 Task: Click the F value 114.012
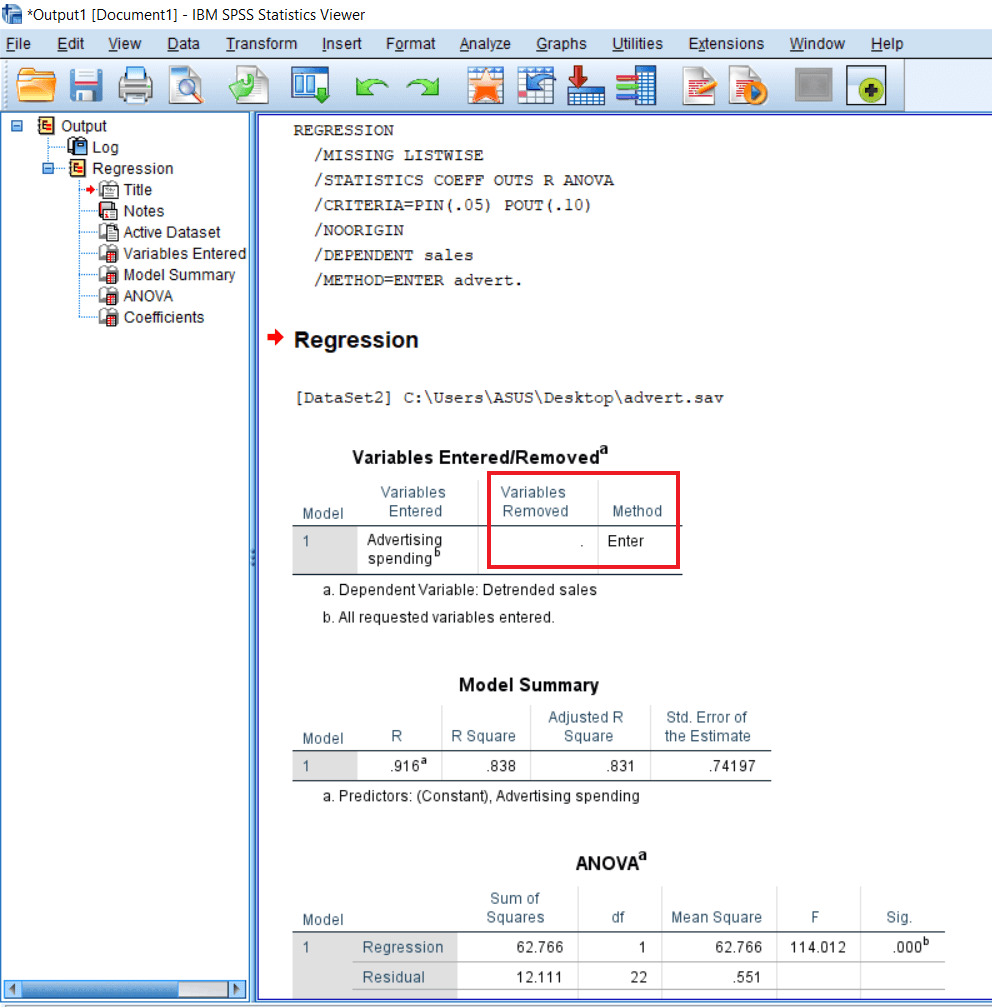click(x=818, y=947)
